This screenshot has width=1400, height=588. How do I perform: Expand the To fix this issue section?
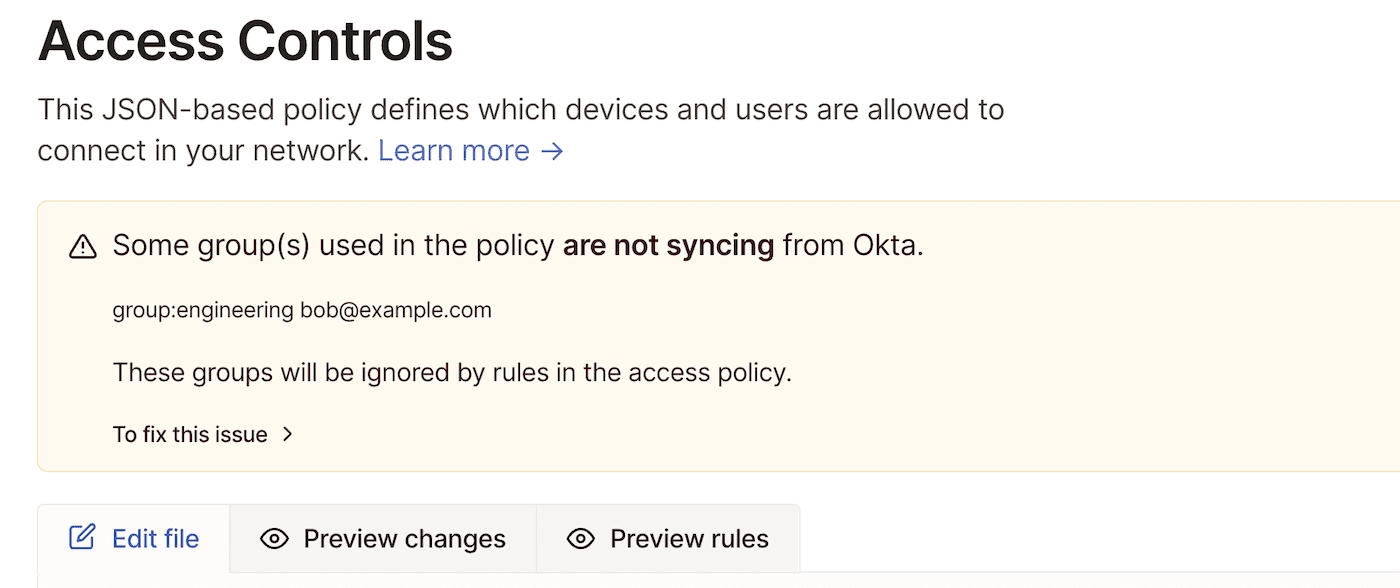tap(190, 434)
